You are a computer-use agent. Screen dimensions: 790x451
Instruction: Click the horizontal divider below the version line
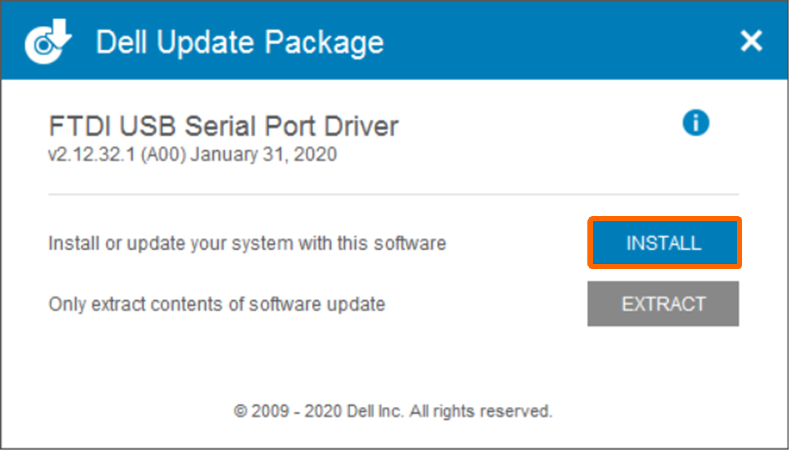[393, 194]
